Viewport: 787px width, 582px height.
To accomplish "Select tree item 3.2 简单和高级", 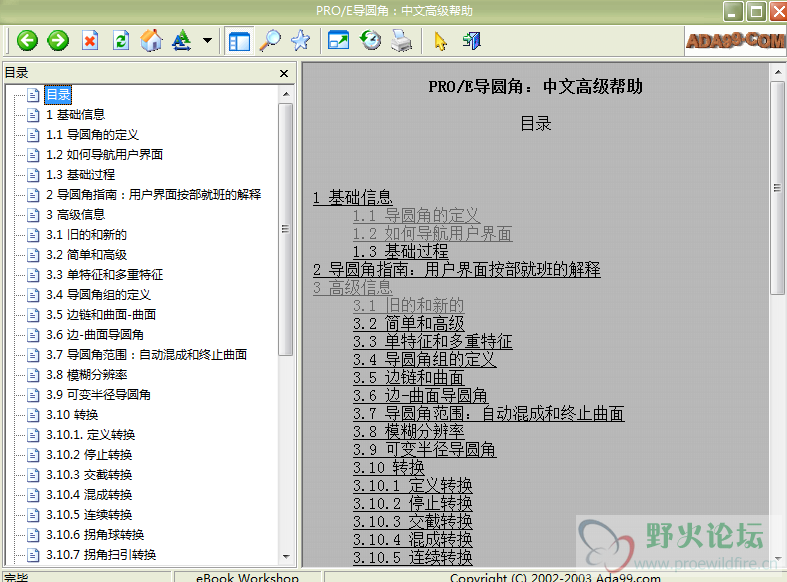I will 86,255.
